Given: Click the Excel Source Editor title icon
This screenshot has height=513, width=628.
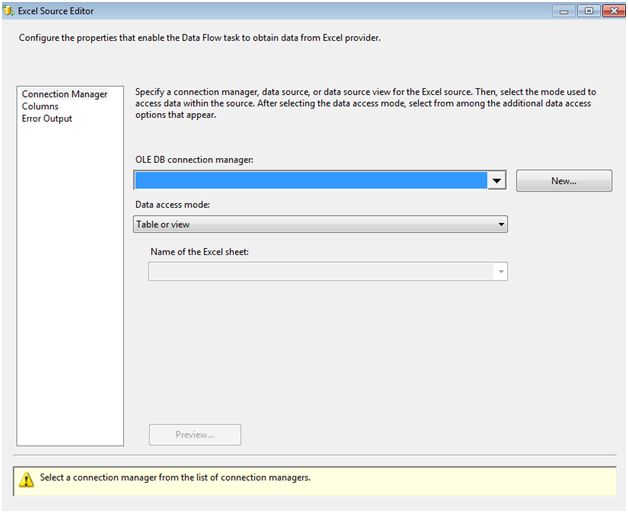Looking at the screenshot, I should (x=8, y=11).
